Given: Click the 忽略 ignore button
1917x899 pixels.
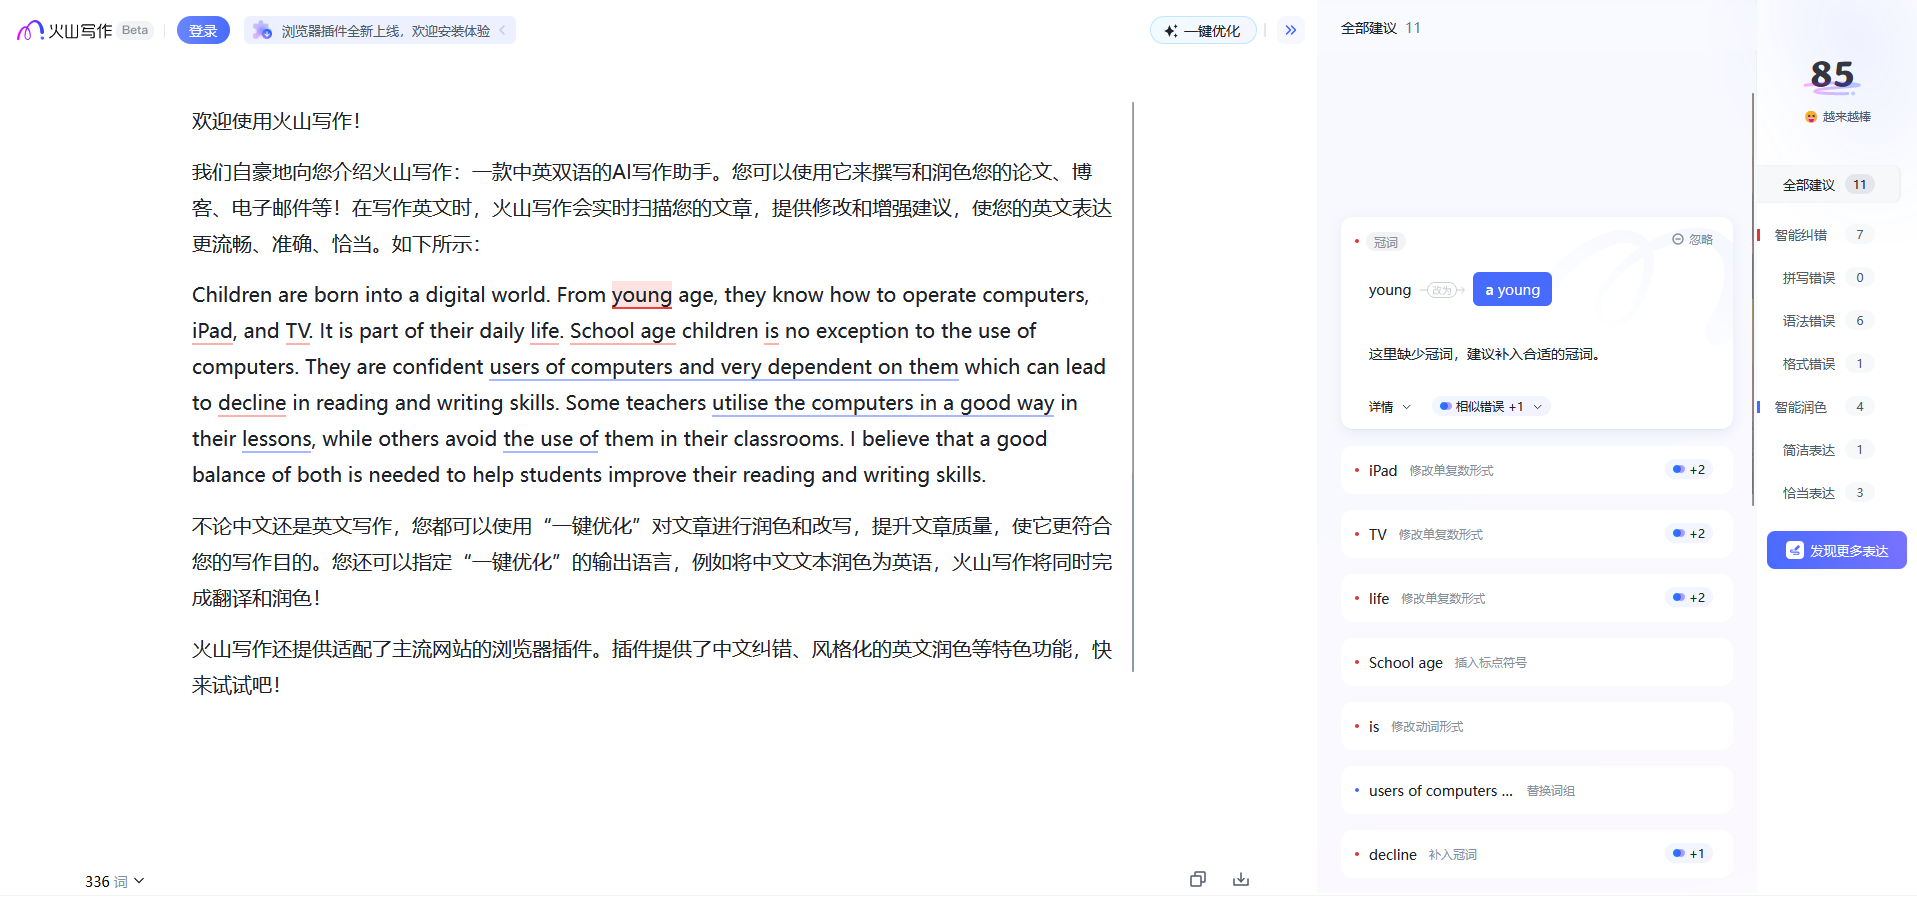Looking at the screenshot, I should click(x=1693, y=239).
